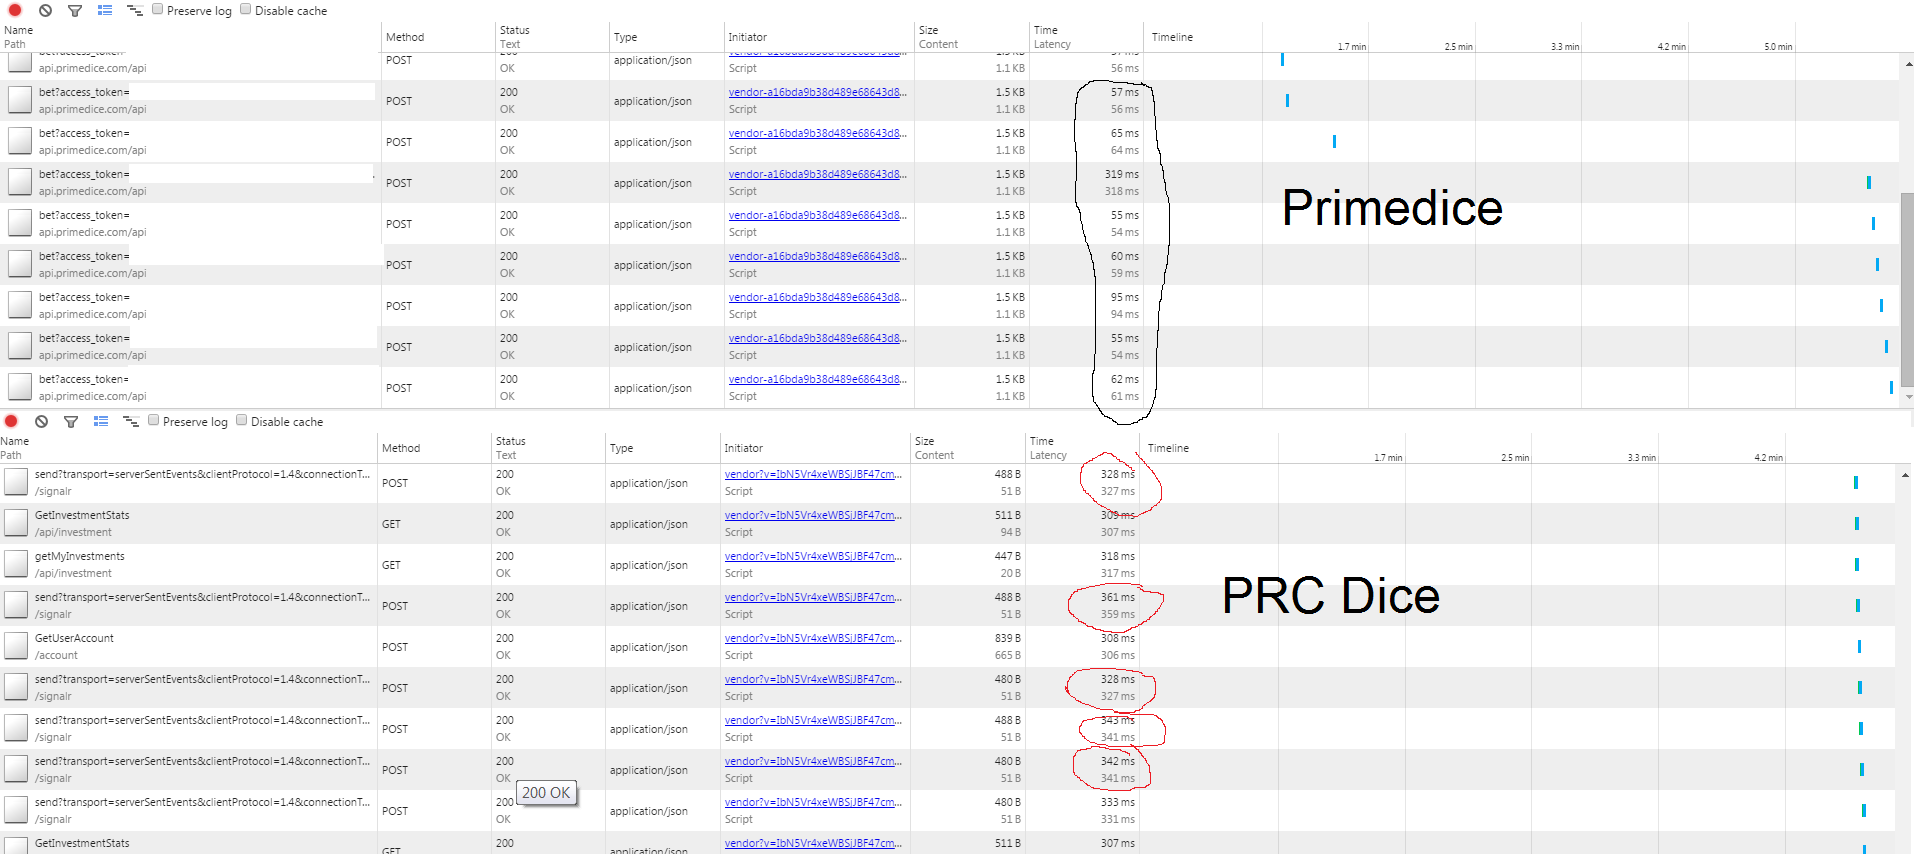The width and height of the screenshot is (1914, 854).
Task: Click file icon of the 65 ms bet request
Action: click(x=20, y=141)
